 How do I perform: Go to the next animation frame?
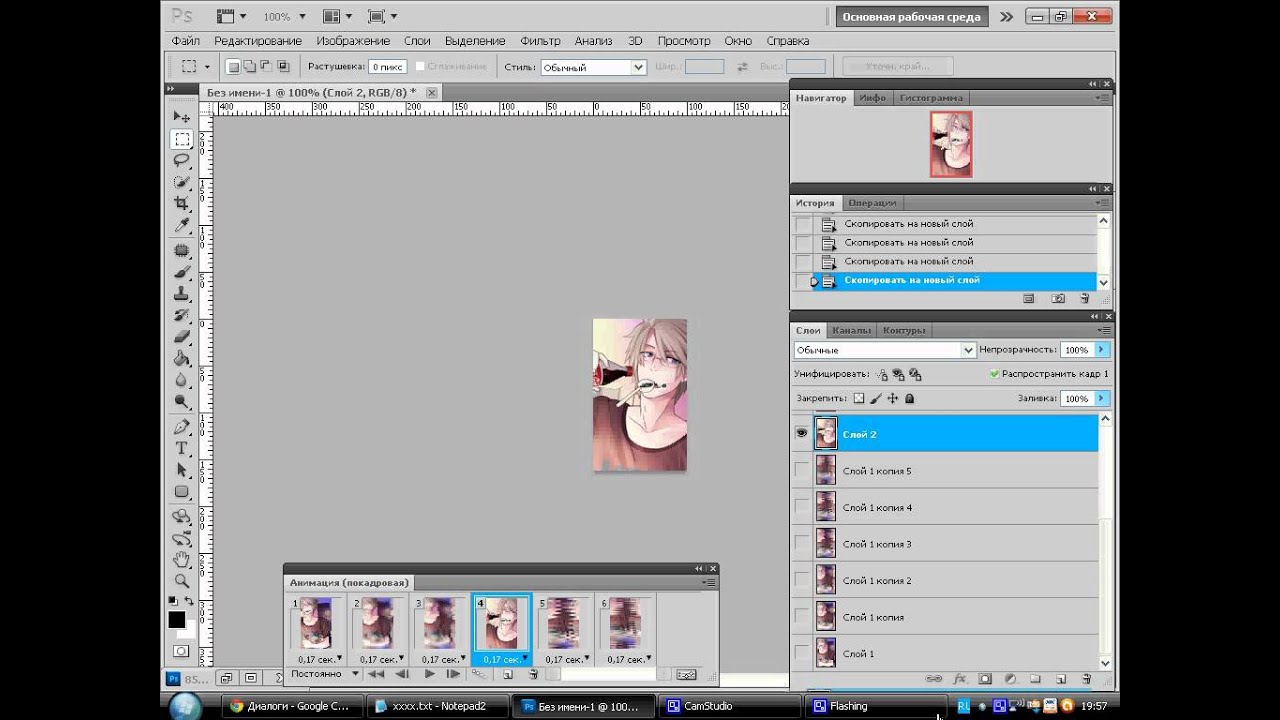coord(453,675)
